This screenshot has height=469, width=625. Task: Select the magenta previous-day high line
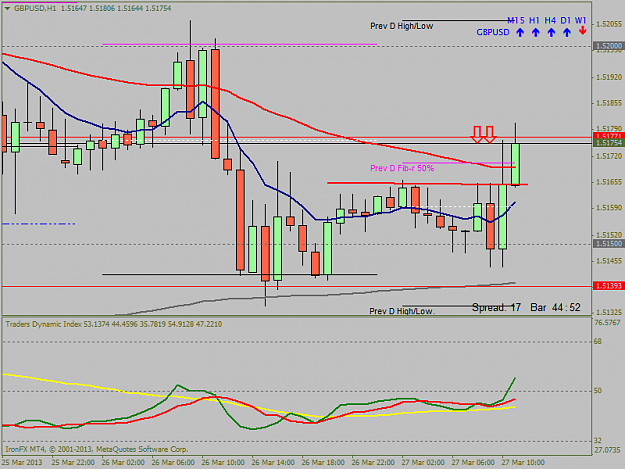[x=239, y=44]
